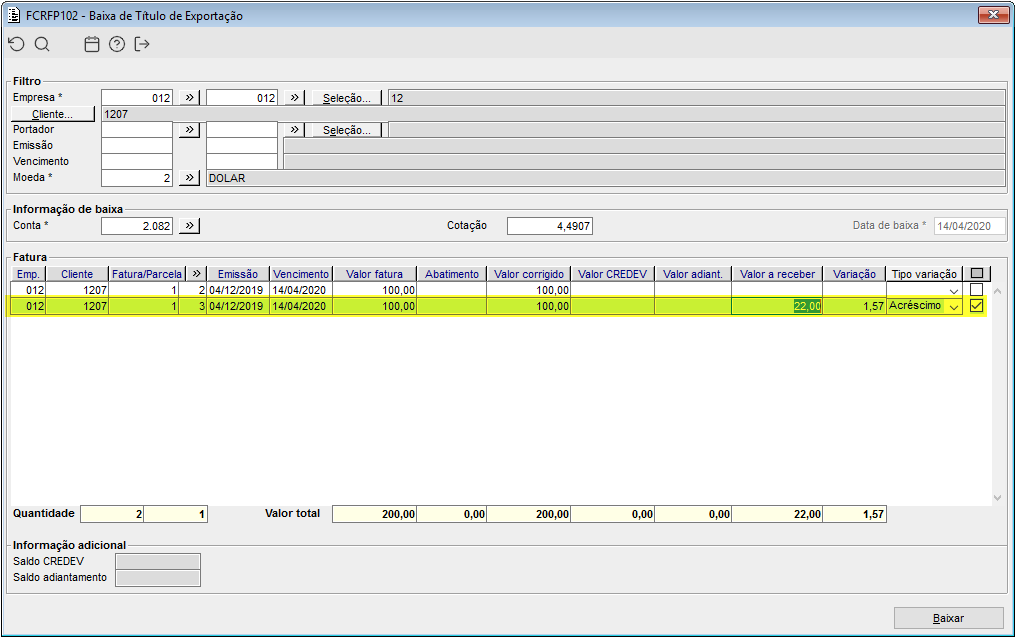Open the calendar toolbar icon
1022x640 pixels.
pos(92,44)
